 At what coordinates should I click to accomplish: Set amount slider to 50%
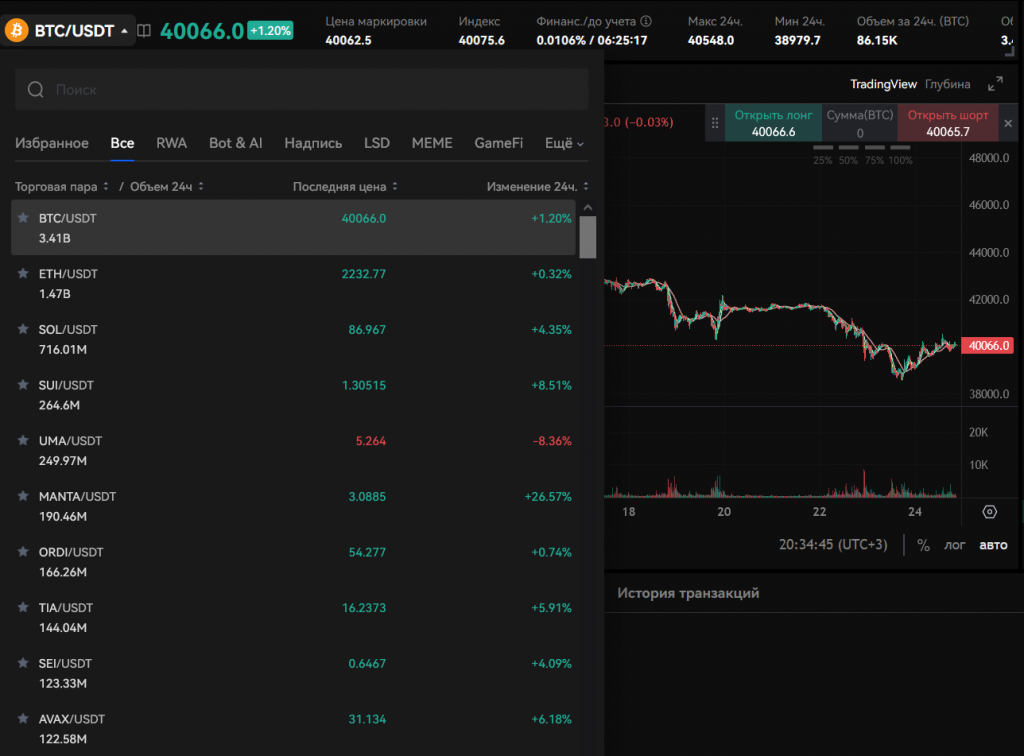coord(848,160)
